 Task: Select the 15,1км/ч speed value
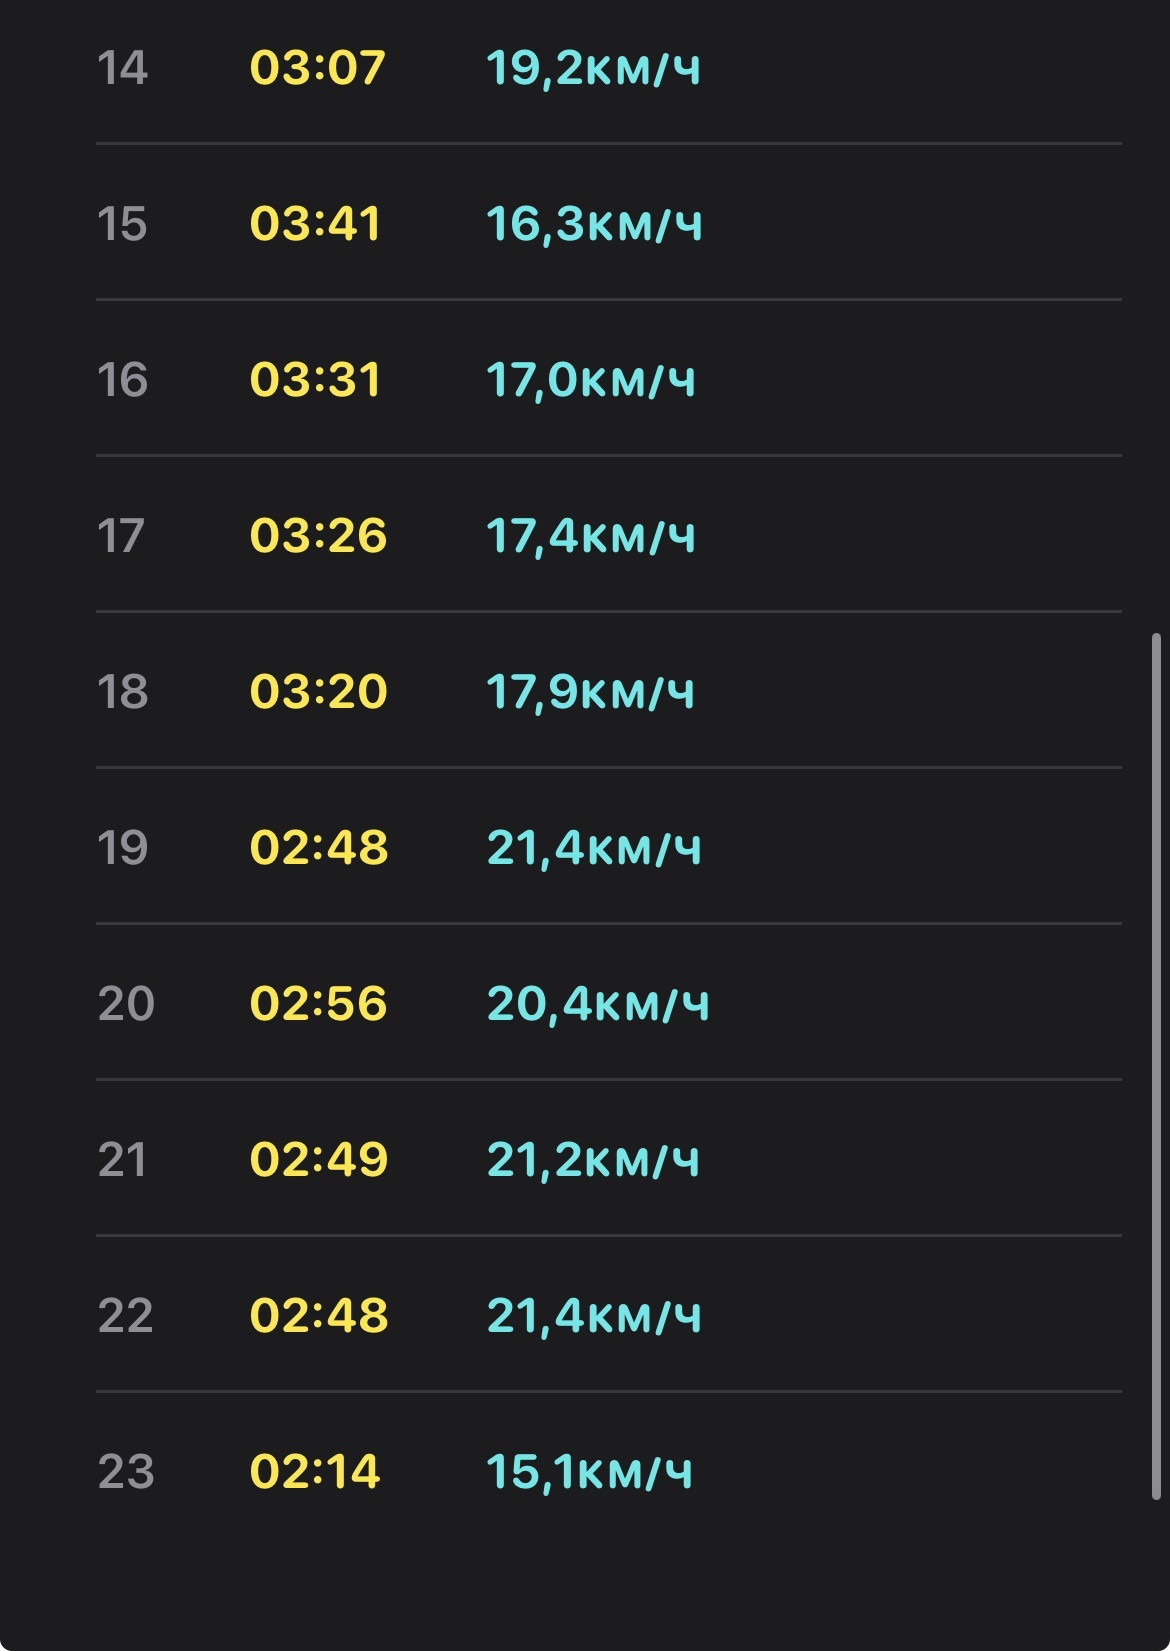[590, 1472]
